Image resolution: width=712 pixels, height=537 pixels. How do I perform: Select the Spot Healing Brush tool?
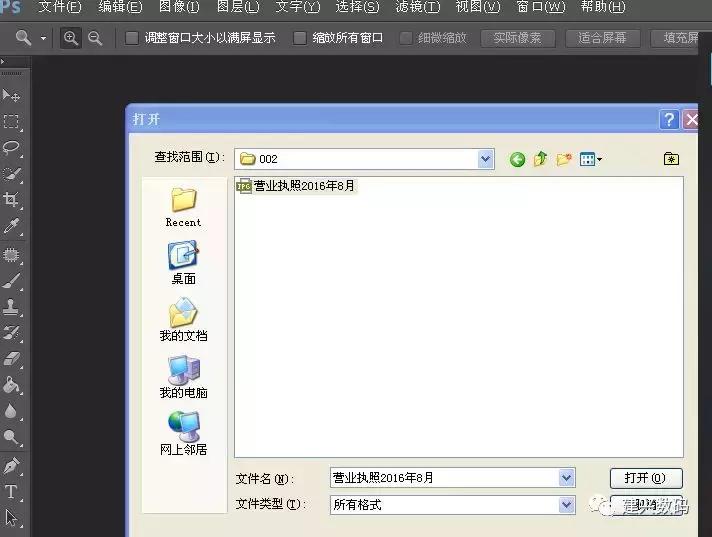click(11, 255)
